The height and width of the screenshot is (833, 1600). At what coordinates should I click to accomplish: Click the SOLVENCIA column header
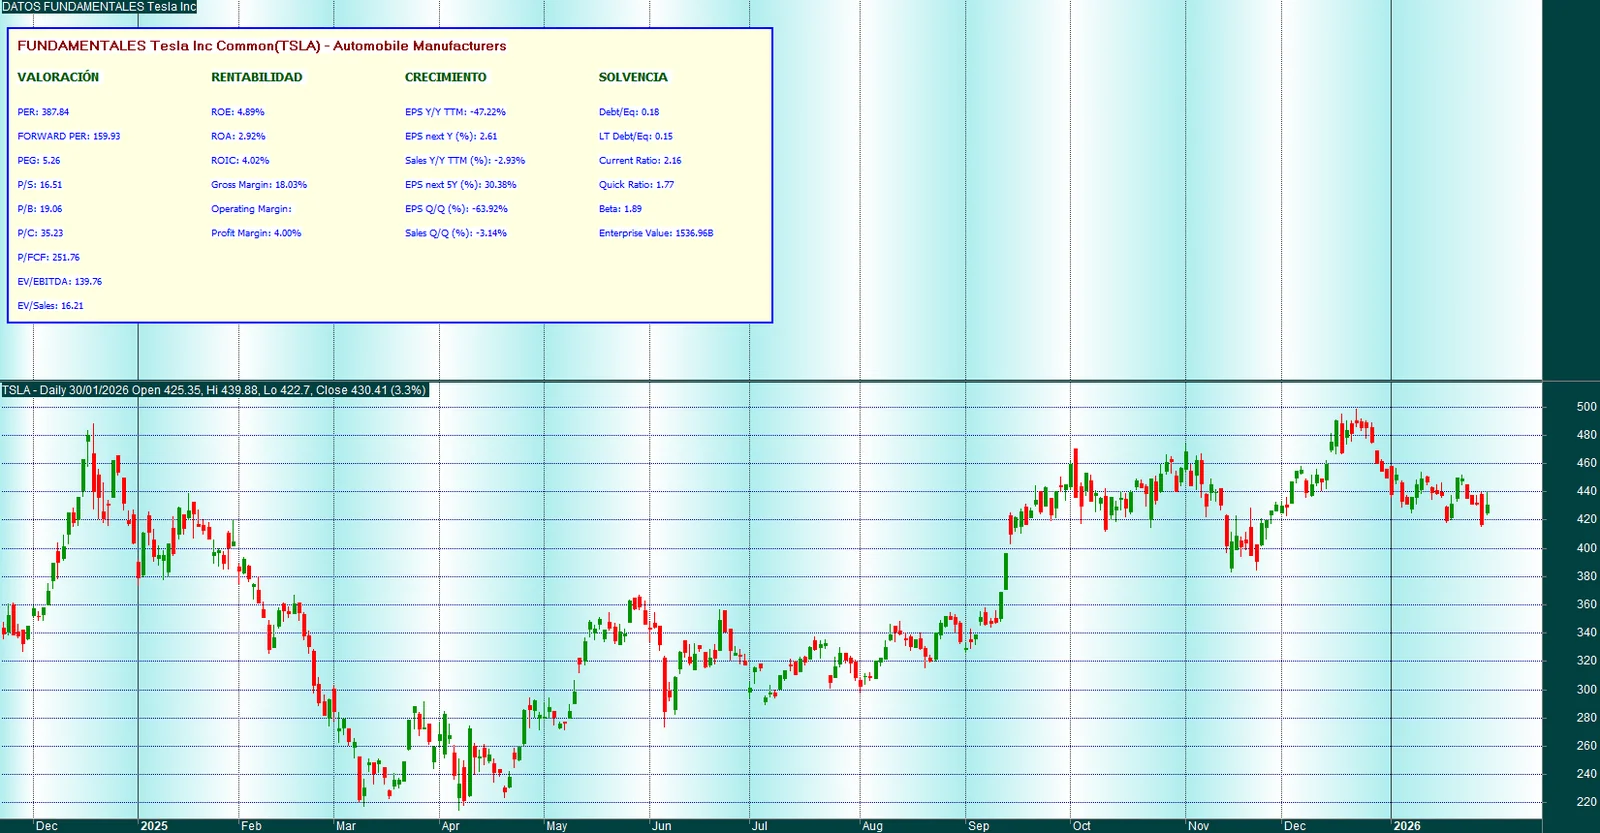point(633,77)
